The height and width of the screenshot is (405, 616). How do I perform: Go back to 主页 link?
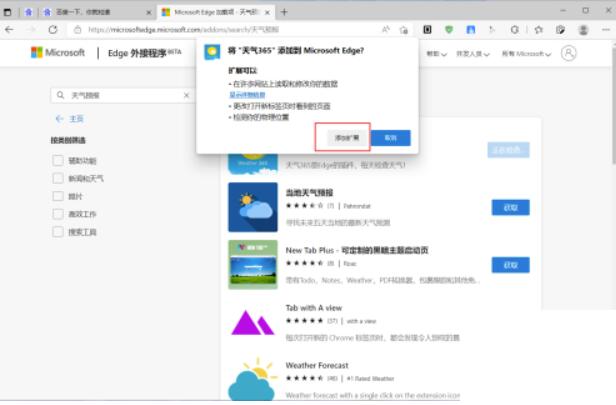pos(70,119)
